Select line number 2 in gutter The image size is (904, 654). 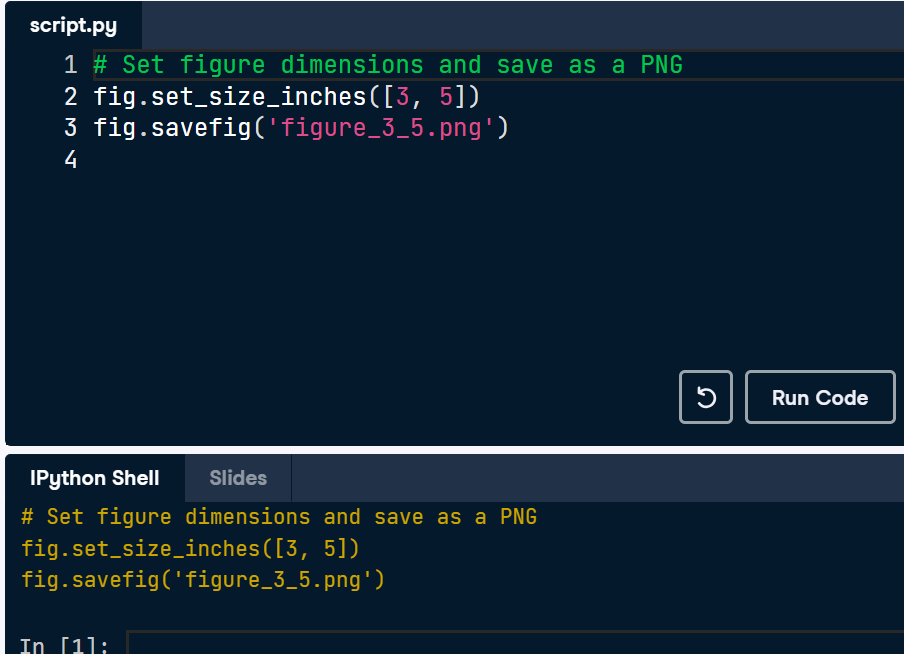coord(70,96)
